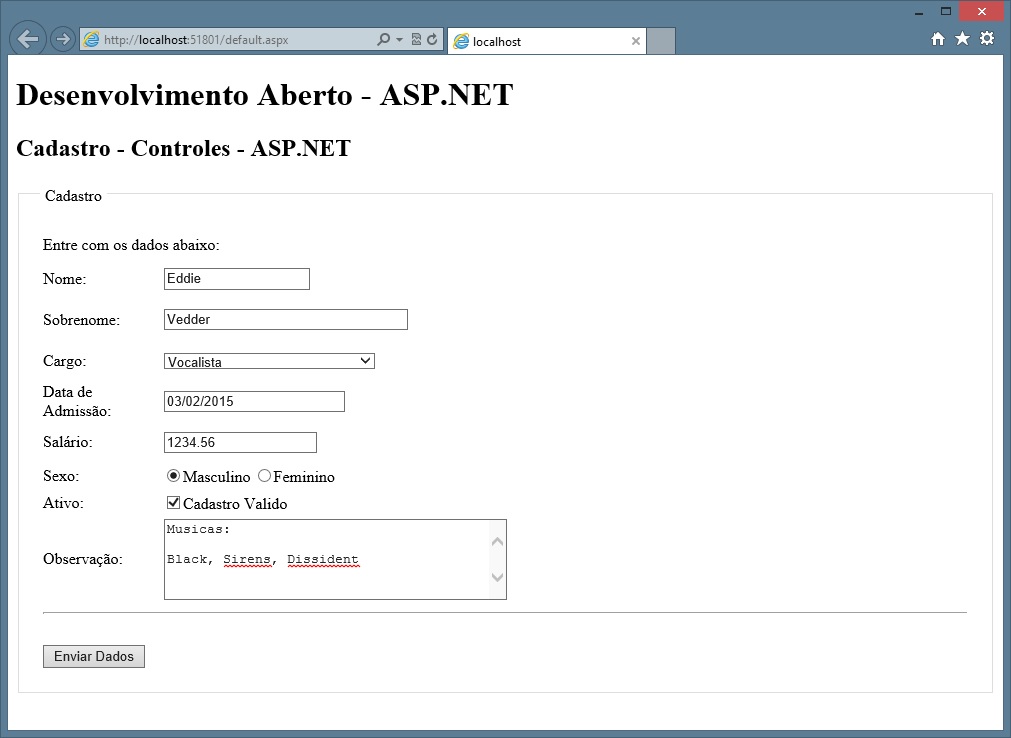Open Favorites with the star icon
The image size is (1011, 738).
click(x=962, y=39)
